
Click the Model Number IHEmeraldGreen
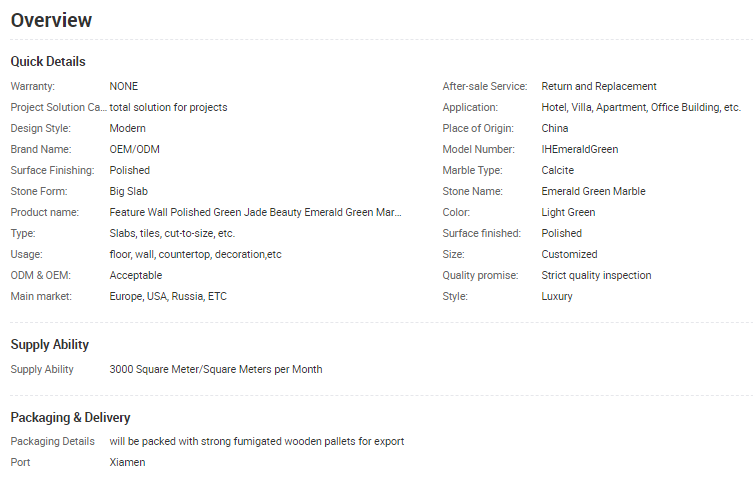tap(579, 149)
